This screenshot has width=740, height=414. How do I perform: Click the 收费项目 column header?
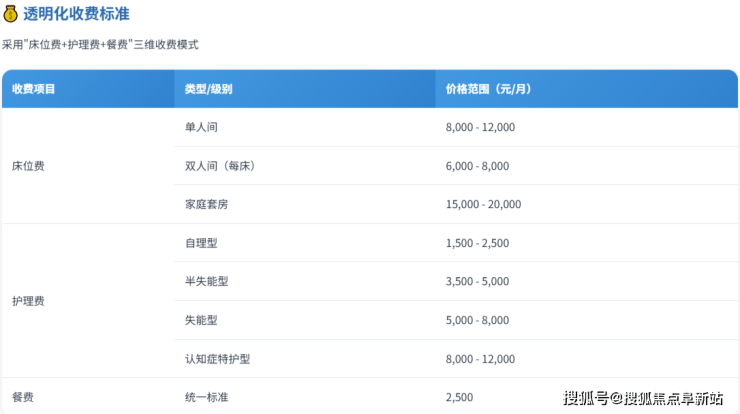pos(33,89)
